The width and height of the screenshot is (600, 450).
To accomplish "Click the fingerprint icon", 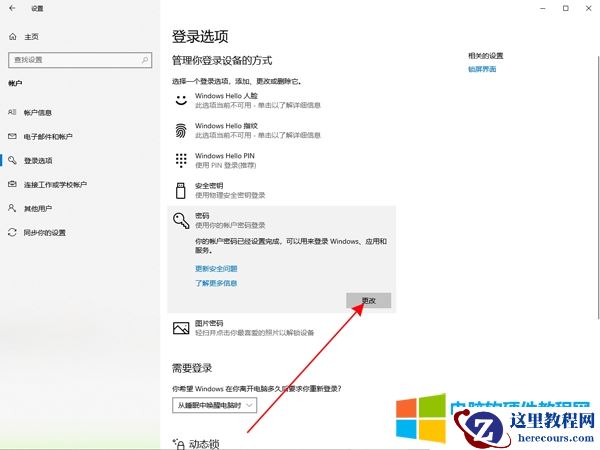I will coord(181,130).
